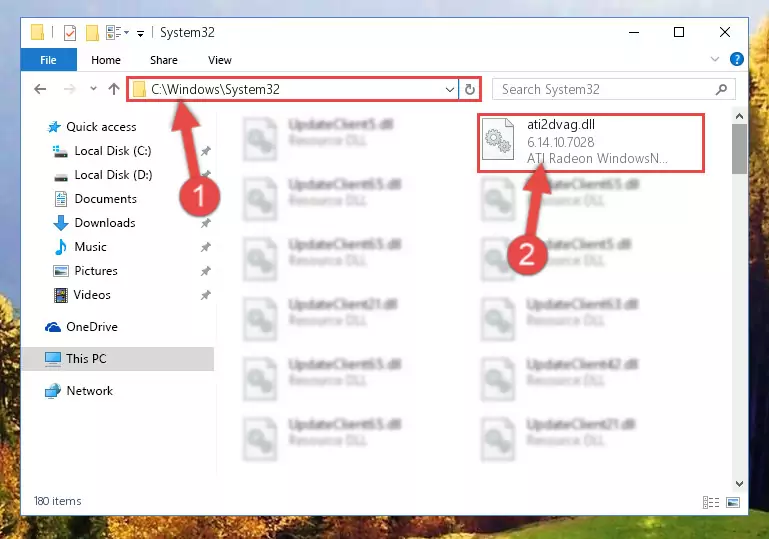Click the Network icon in sidebar
The width and height of the screenshot is (769, 539).
click(x=52, y=391)
